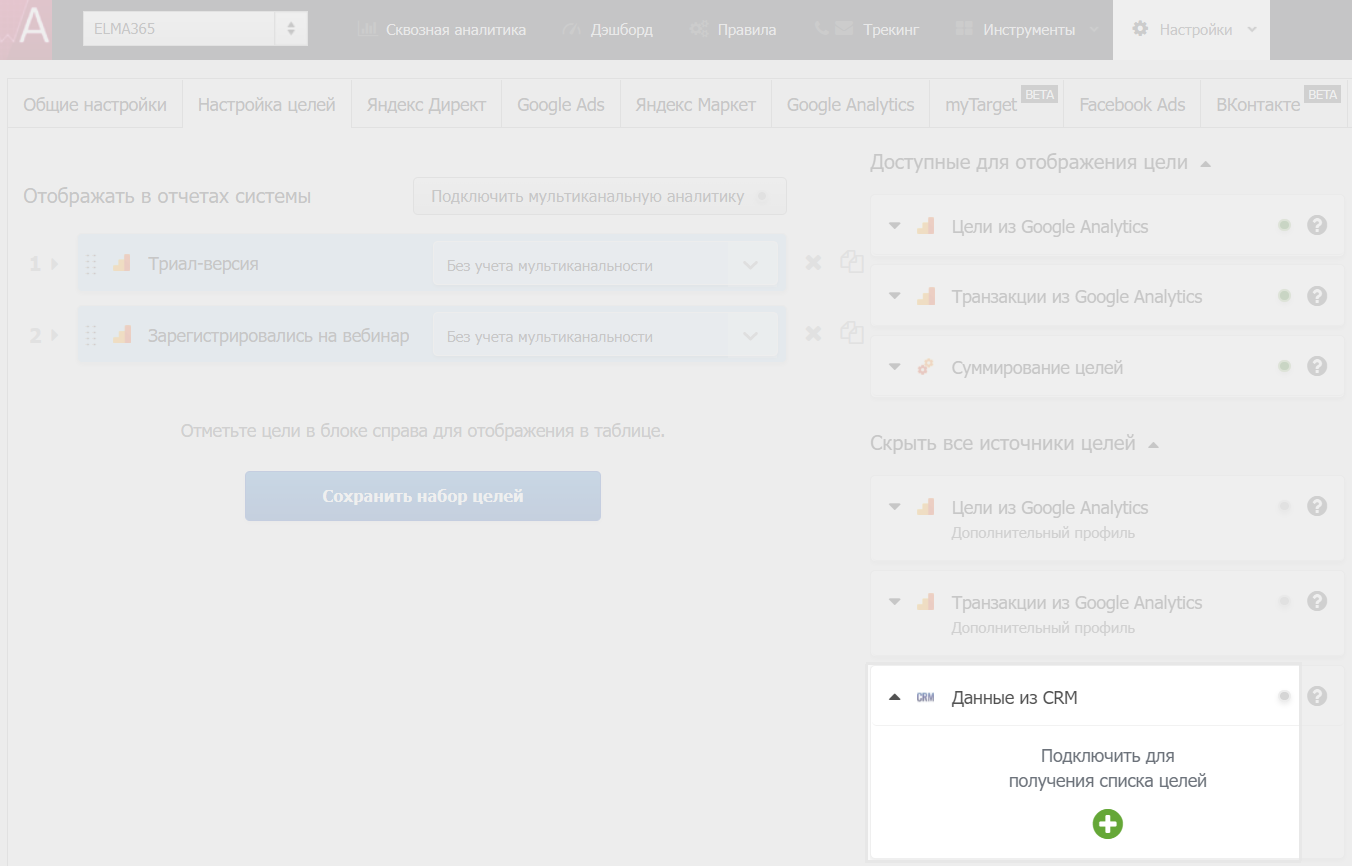The width and height of the screenshot is (1352, 866).
Task: Remove the Зарегистрировались на вебинар goal via X icon
Action: (813, 334)
